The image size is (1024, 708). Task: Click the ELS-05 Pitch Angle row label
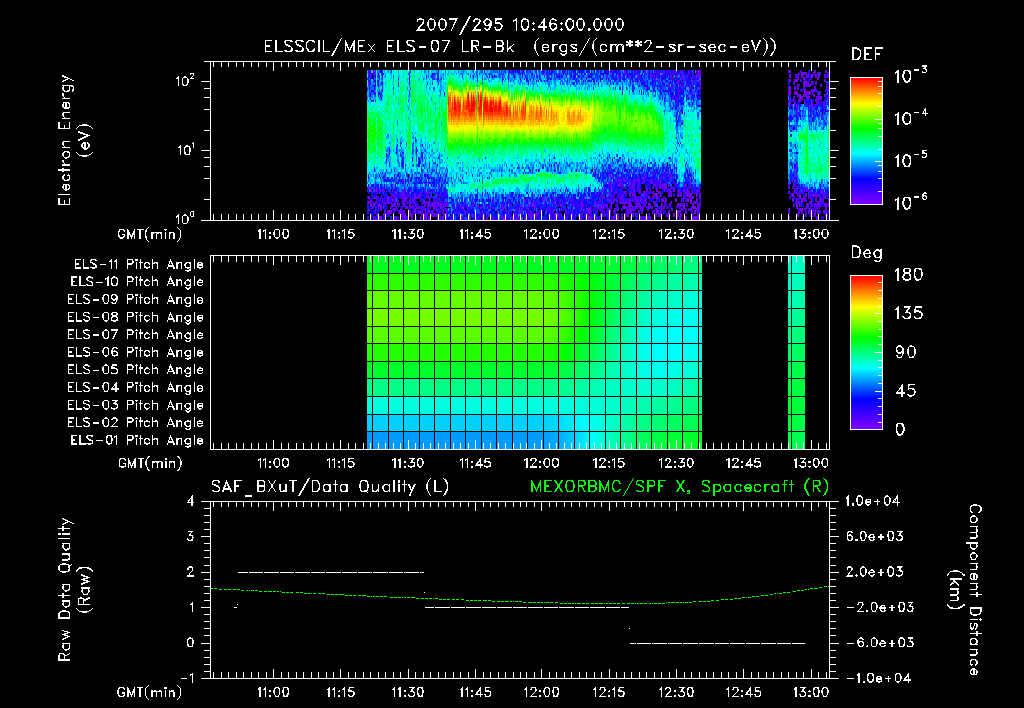(x=135, y=370)
